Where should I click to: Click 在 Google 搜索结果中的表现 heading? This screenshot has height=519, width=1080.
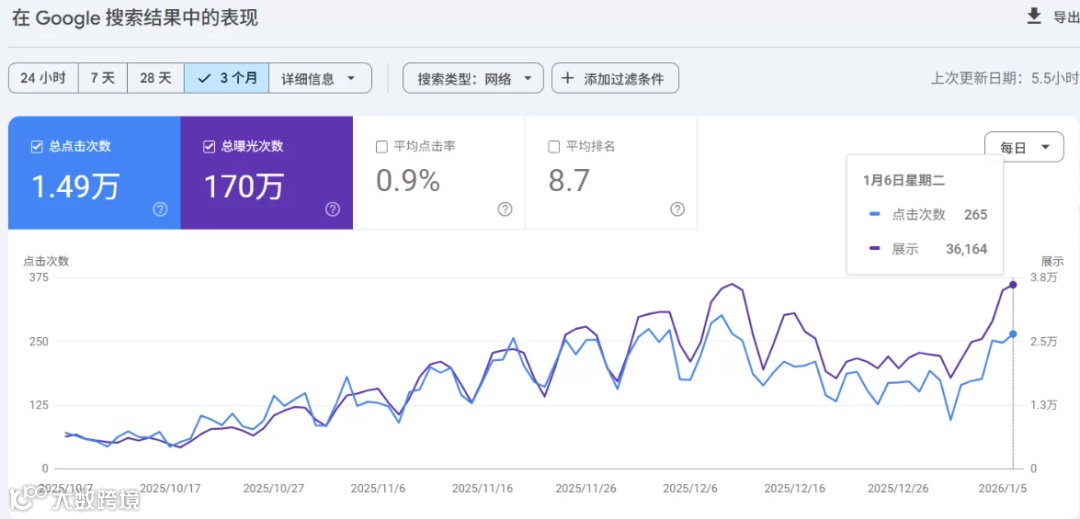tap(135, 18)
